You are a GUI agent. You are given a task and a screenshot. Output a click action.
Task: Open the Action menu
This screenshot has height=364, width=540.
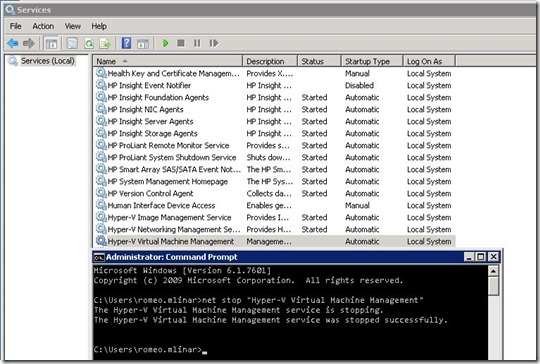[x=43, y=26]
